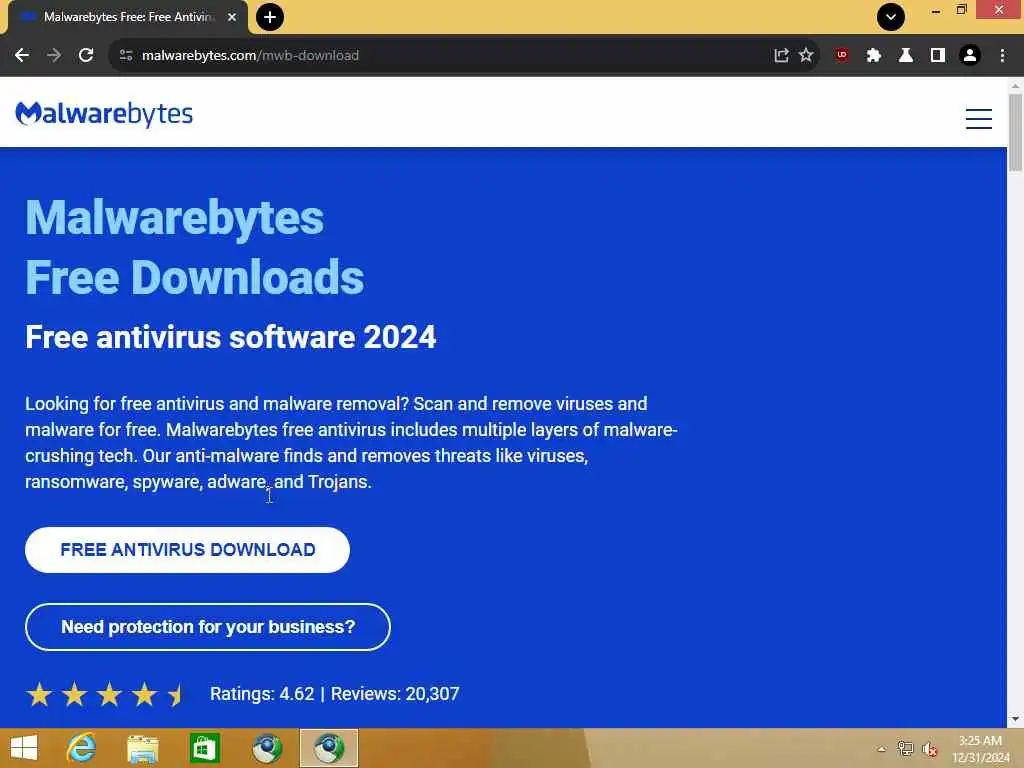Share this page via the share icon
This screenshot has height=768, width=1024.
coord(781,56)
